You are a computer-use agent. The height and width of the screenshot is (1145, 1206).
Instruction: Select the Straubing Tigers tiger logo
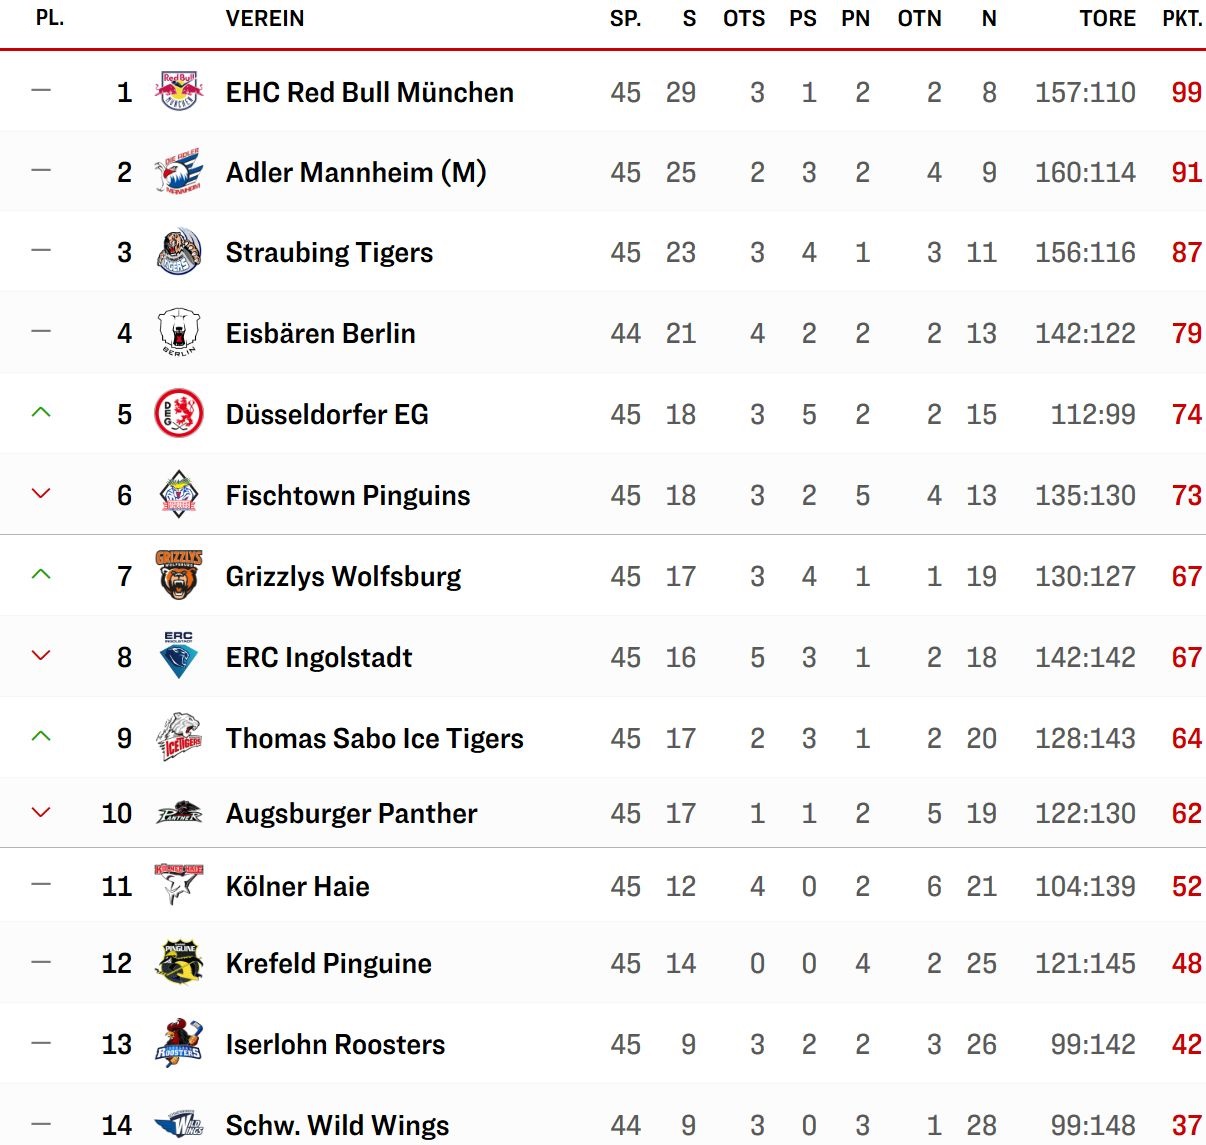tap(180, 252)
